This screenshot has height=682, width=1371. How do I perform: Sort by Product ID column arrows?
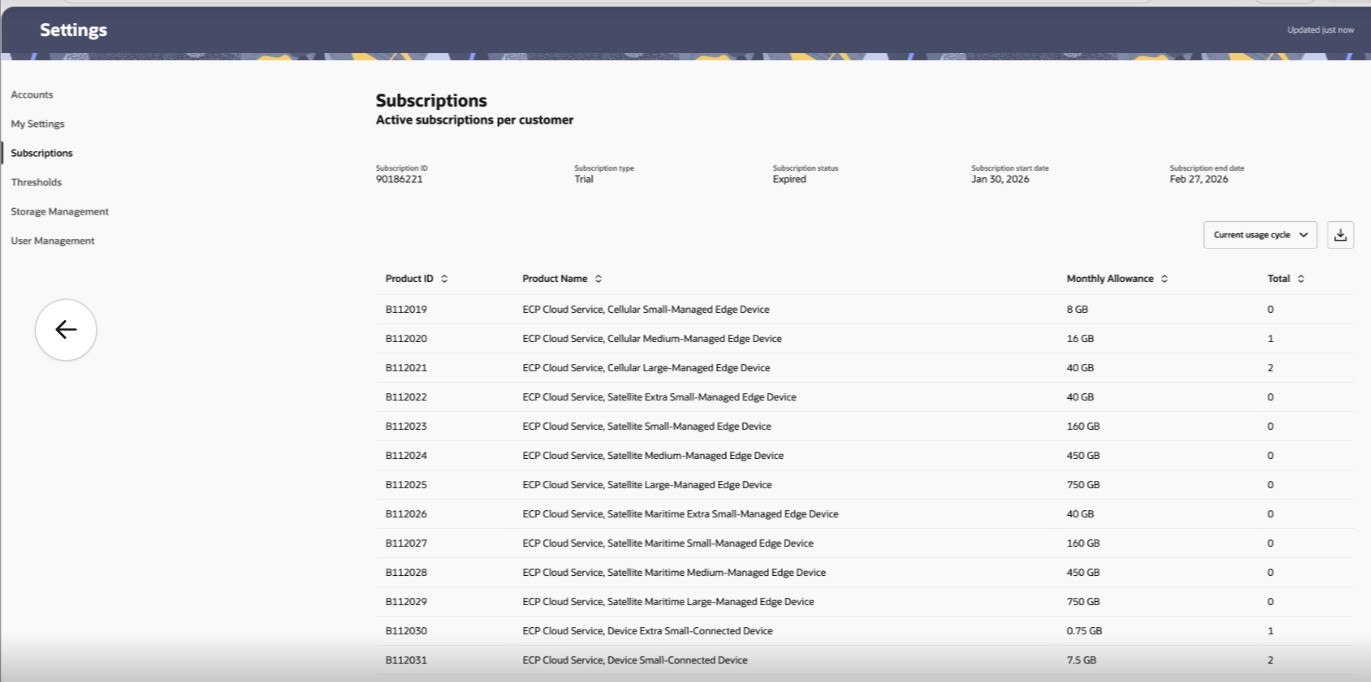[444, 279]
